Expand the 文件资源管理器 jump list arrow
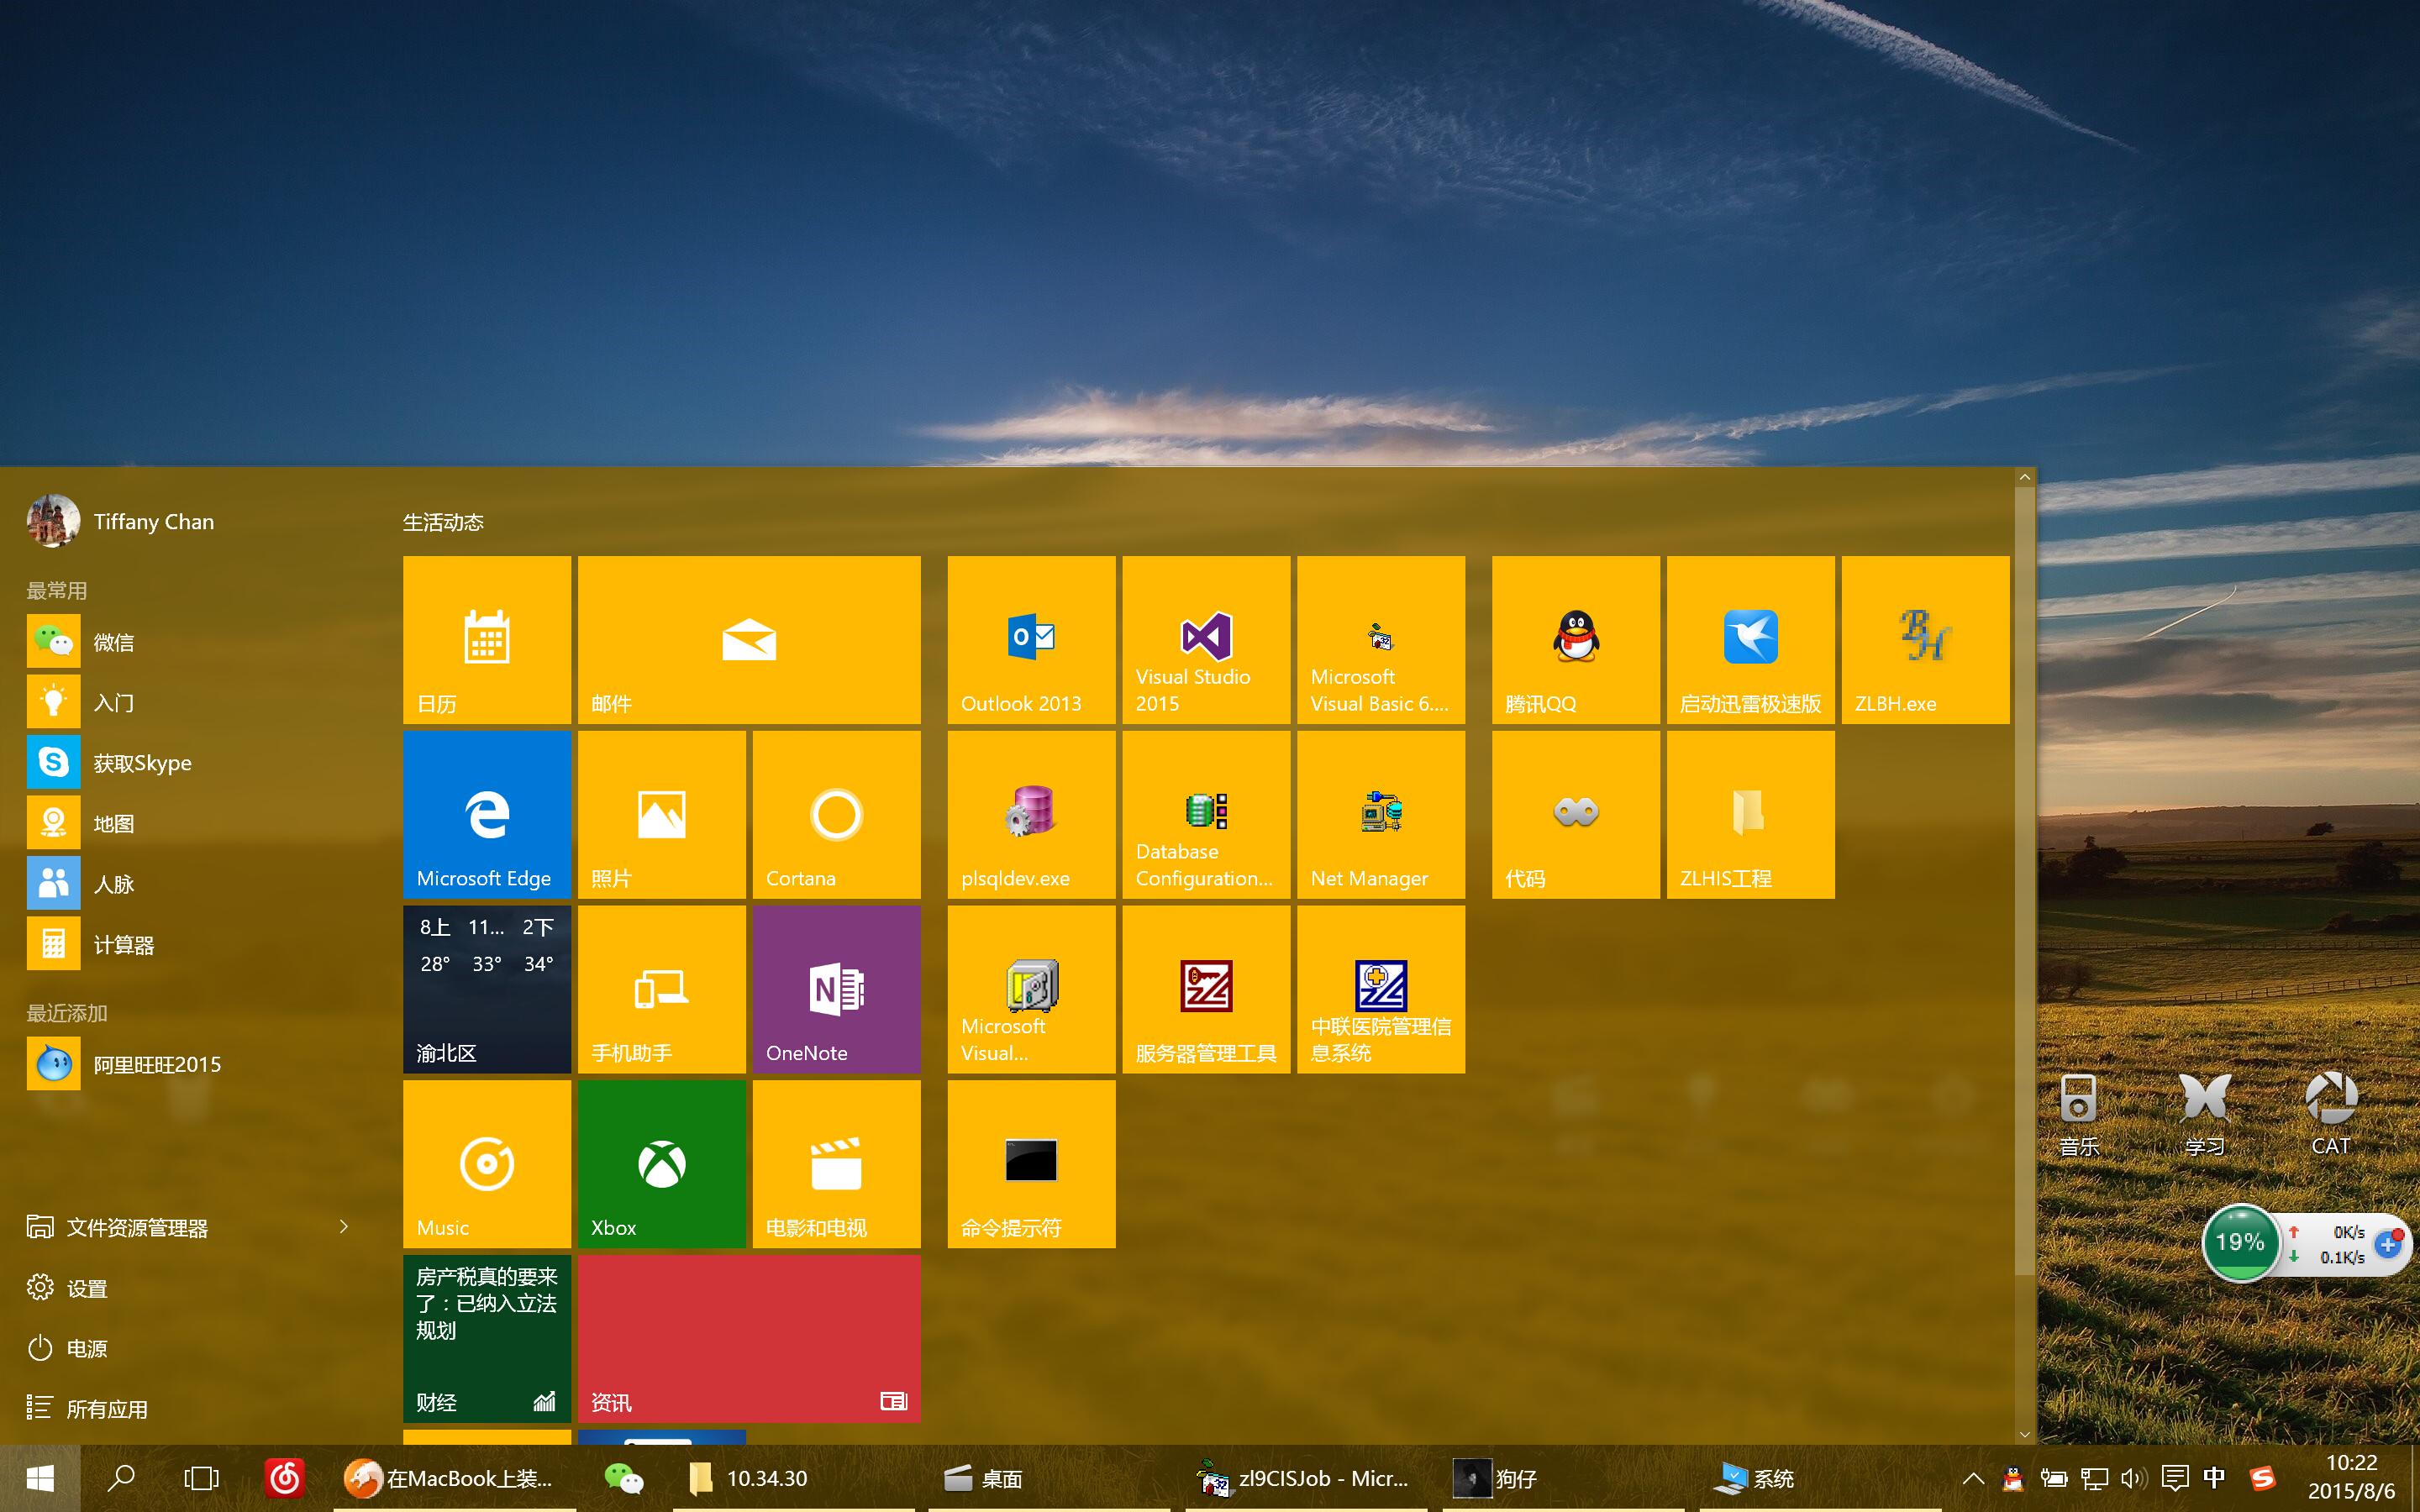Image resolution: width=2420 pixels, height=1512 pixels. [x=344, y=1227]
